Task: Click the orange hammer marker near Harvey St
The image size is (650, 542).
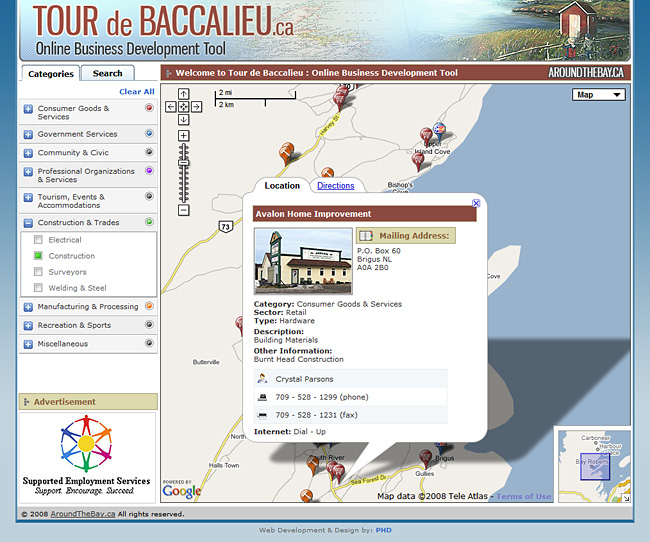Action: tap(286, 152)
